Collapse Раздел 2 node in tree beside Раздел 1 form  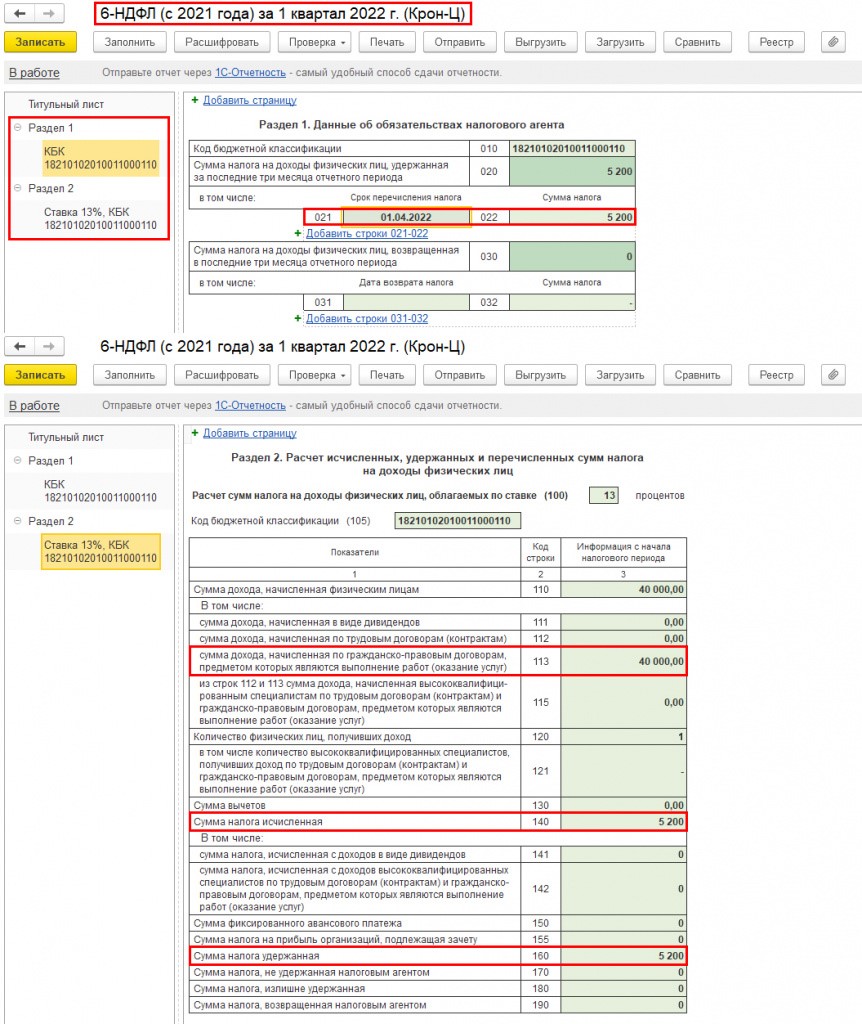pyautogui.click(x=18, y=188)
